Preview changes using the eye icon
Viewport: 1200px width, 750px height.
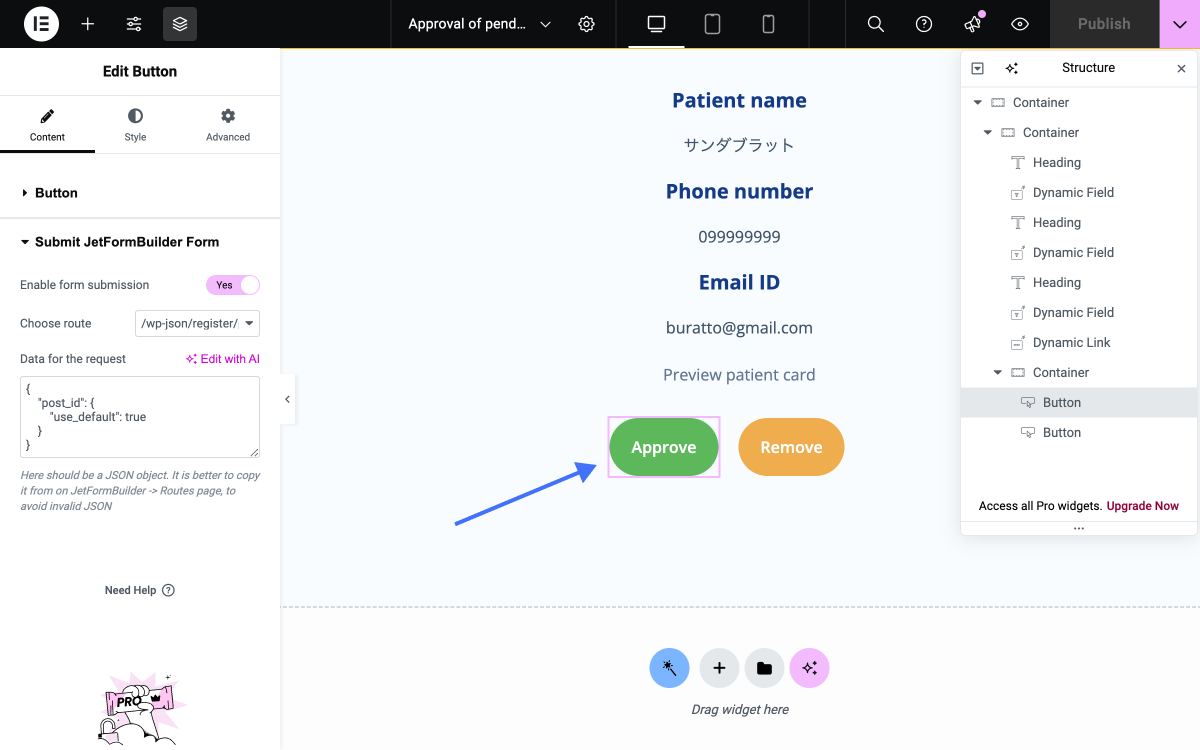click(1019, 23)
